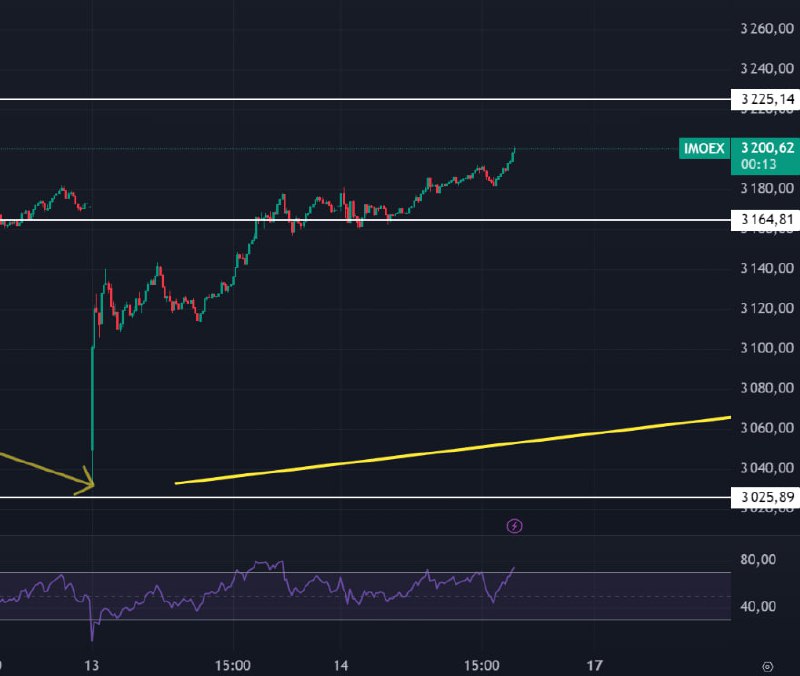
Task: Click the 15:00 label after date 14
Action: [x=482, y=666]
